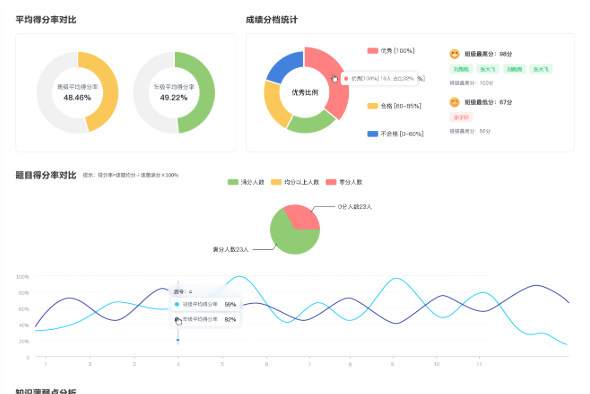Screen dimensions: 590x394
Task: Click the sad face icon beside 班级最低分
Action: [455, 102]
